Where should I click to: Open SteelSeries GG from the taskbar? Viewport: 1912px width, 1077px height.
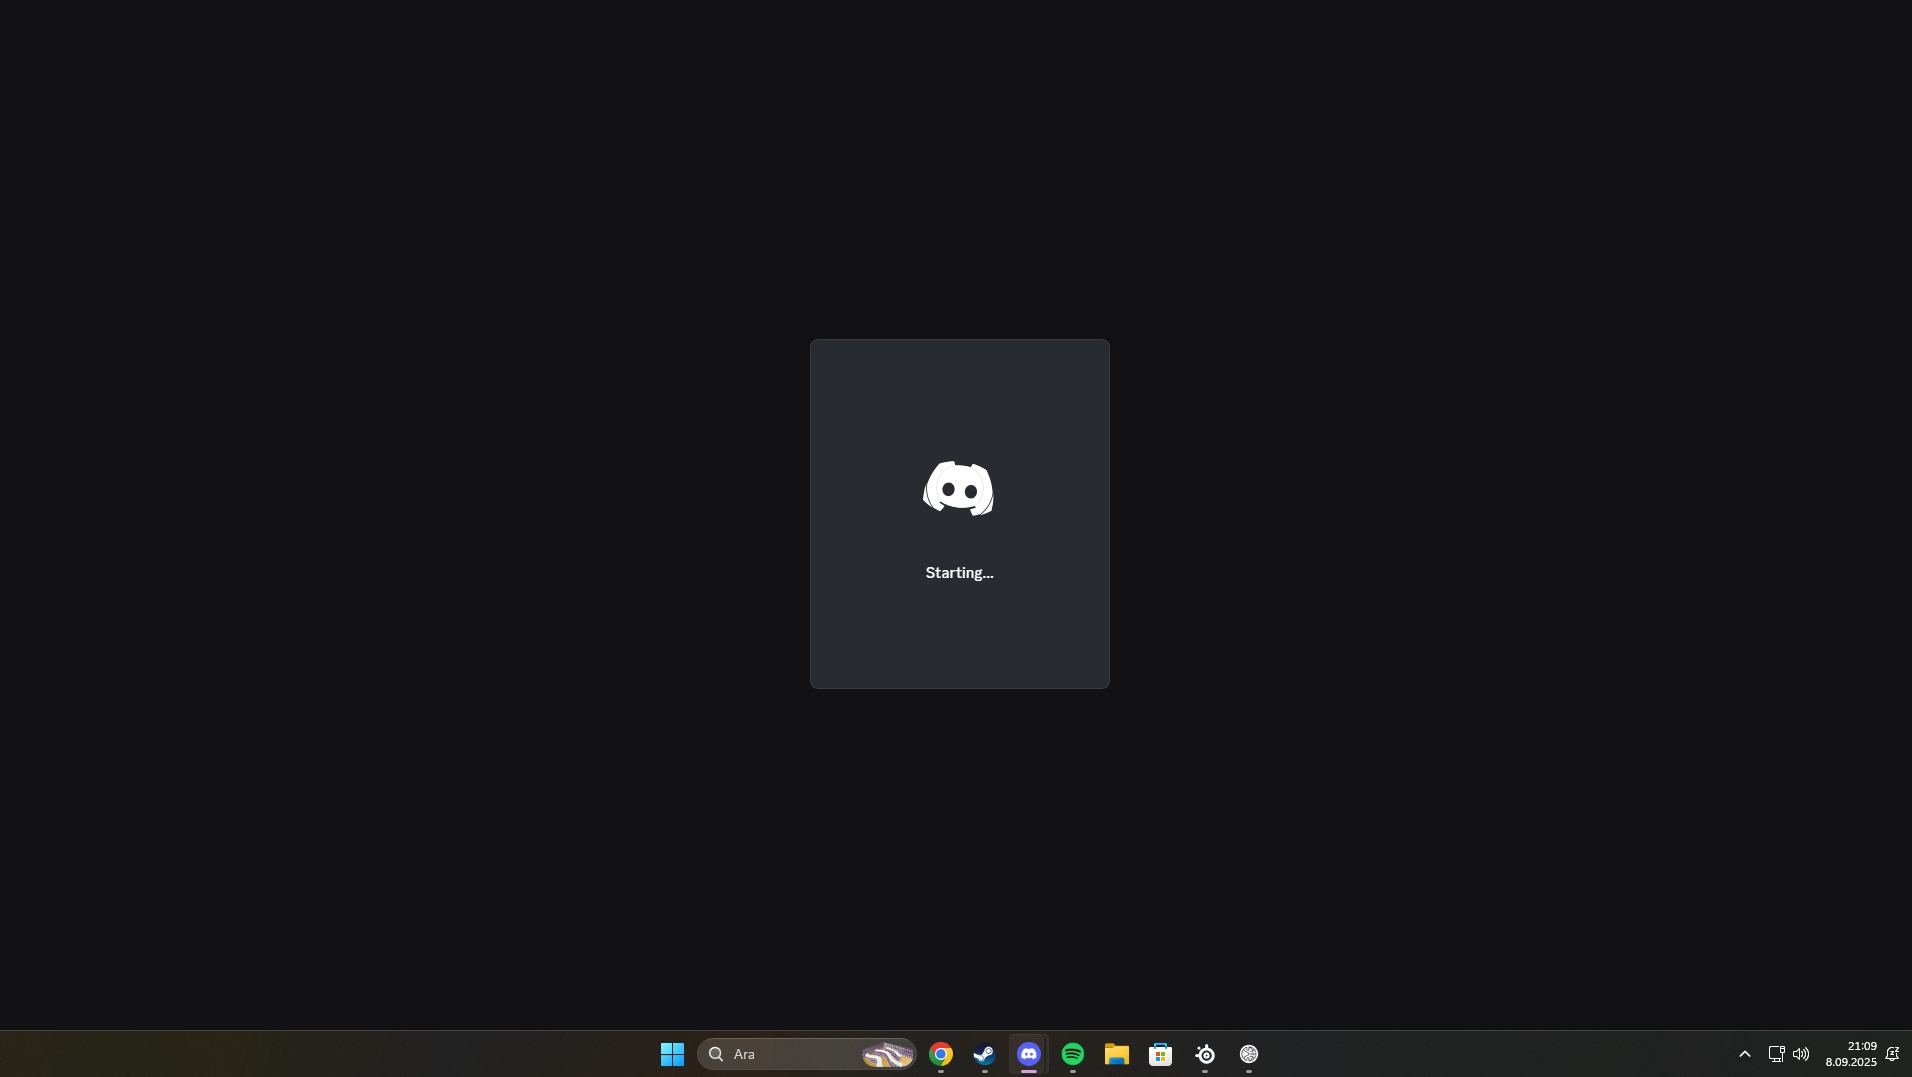click(1205, 1054)
